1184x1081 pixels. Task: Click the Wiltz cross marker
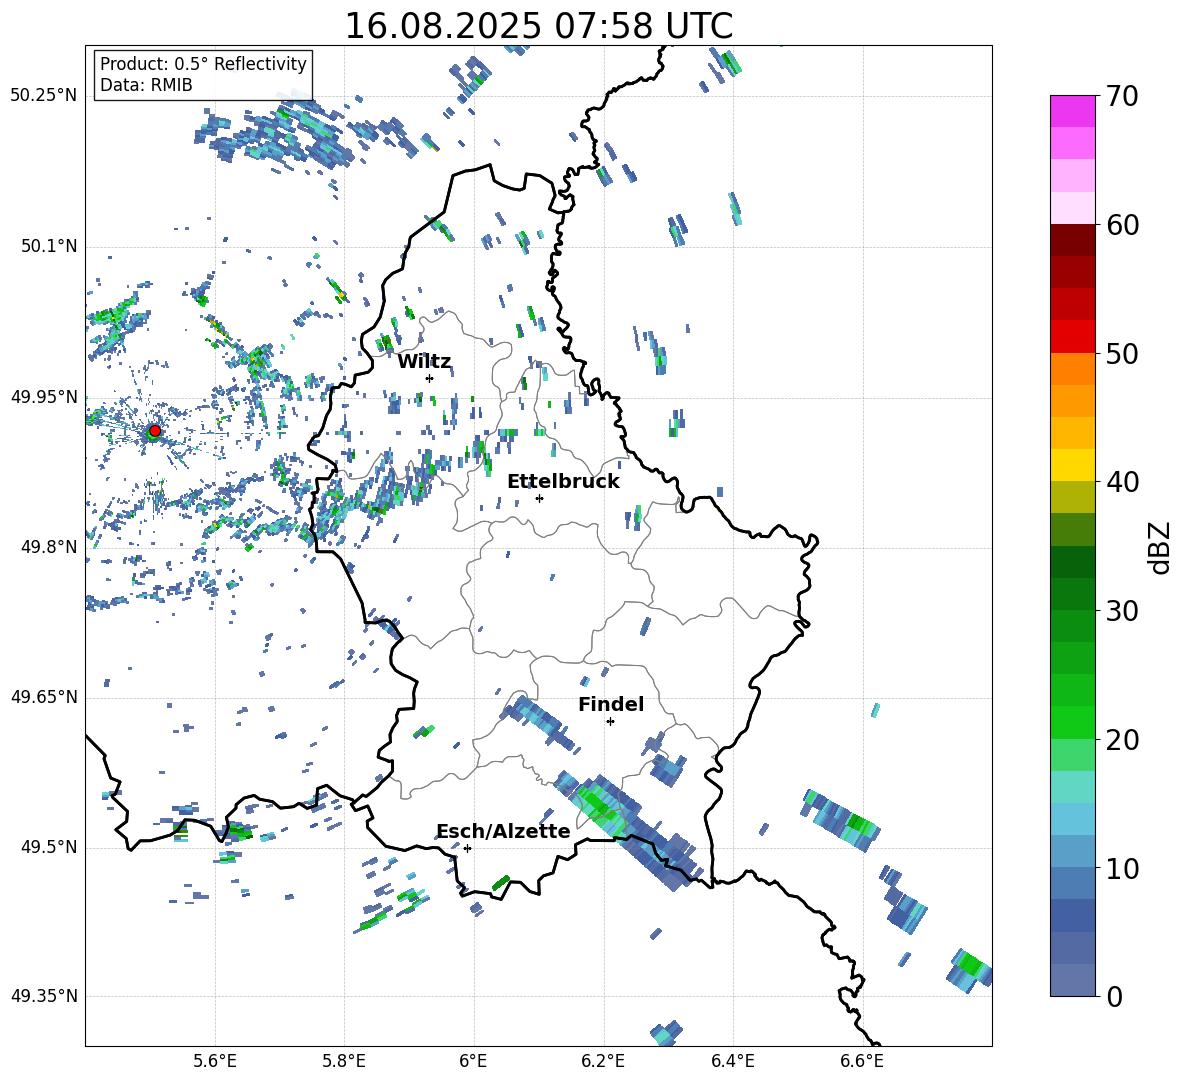(430, 378)
